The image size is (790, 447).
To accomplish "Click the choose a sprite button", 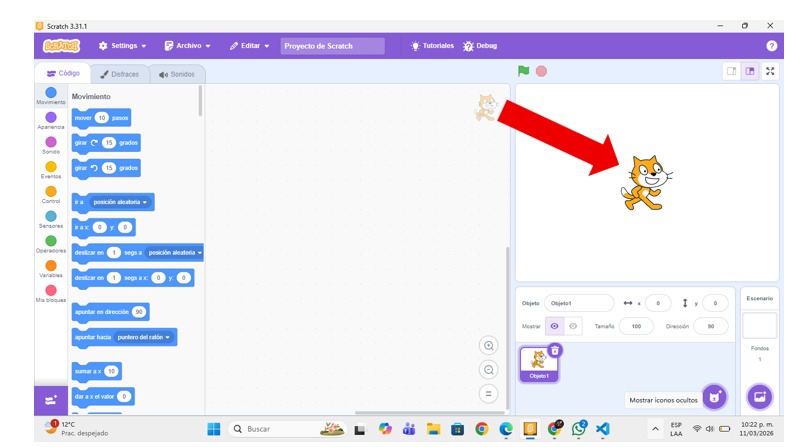I will click(x=714, y=397).
